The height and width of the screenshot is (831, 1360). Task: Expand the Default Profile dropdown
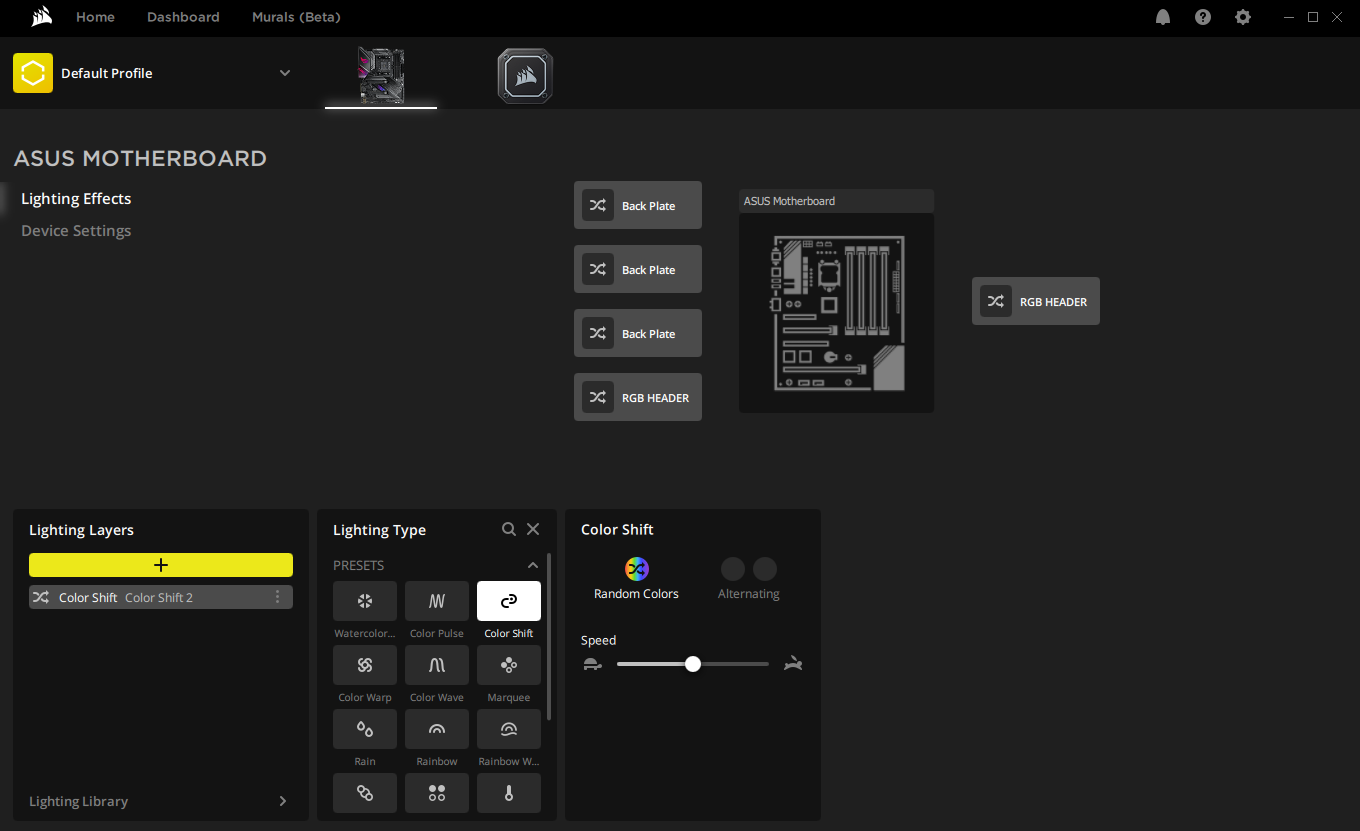pyautogui.click(x=285, y=73)
